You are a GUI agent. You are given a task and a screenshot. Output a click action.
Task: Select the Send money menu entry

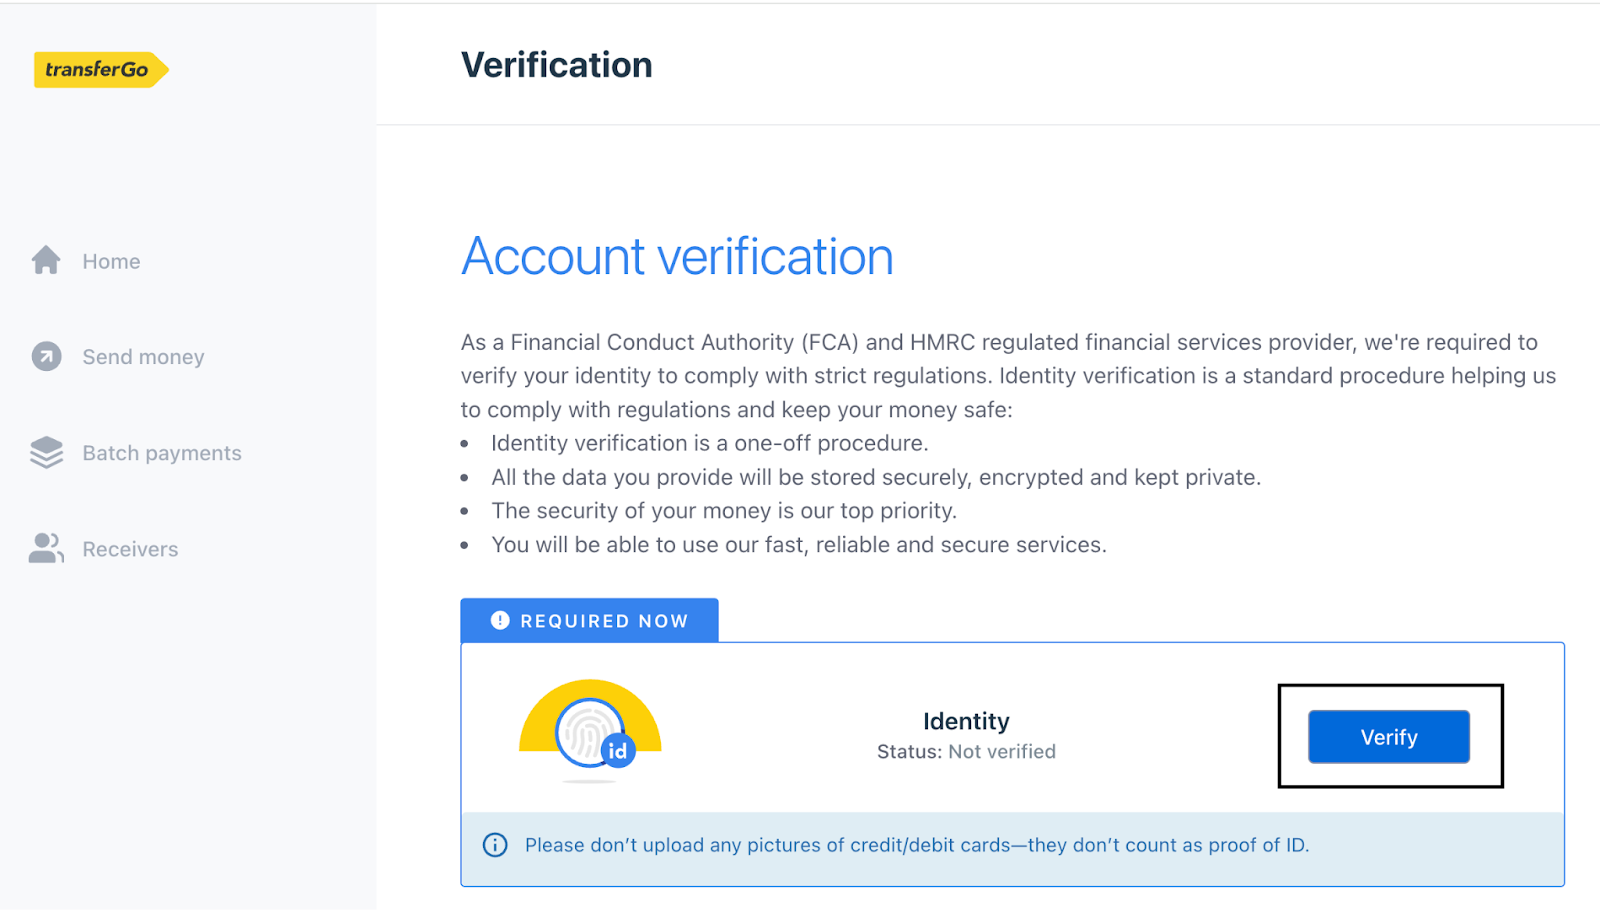[143, 356]
